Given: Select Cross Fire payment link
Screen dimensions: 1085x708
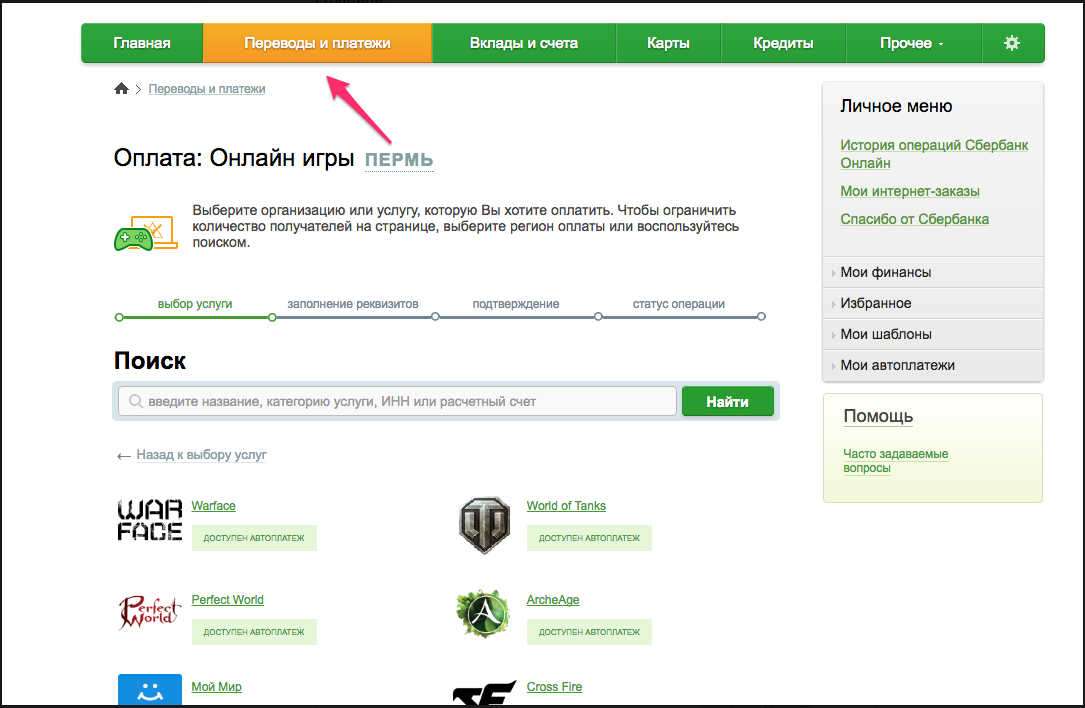Looking at the screenshot, I should pos(554,687).
